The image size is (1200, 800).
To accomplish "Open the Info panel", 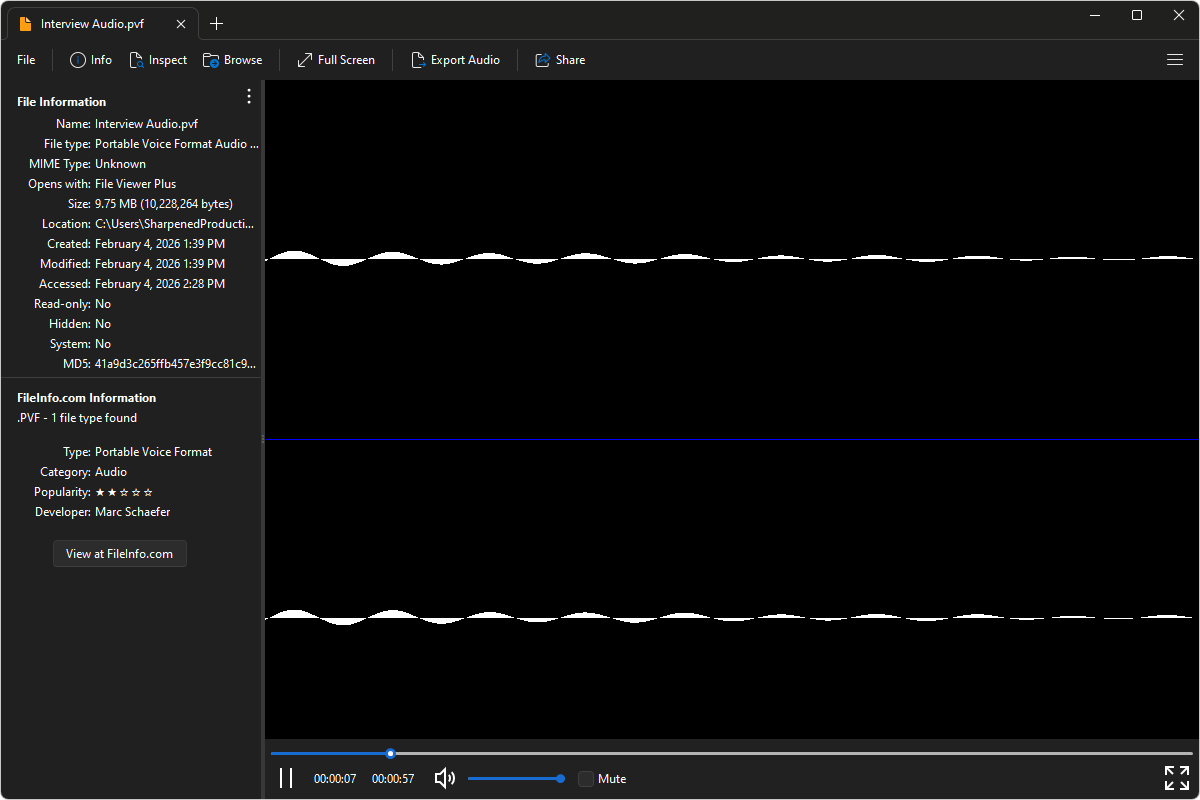I will (90, 60).
